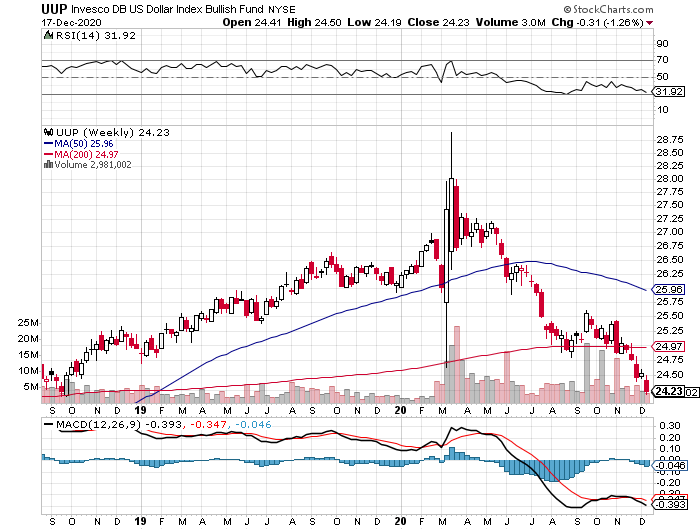Viewport: 700px width, 530px height.
Task: Click the 26.50 price axis label
Action: [670, 260]
